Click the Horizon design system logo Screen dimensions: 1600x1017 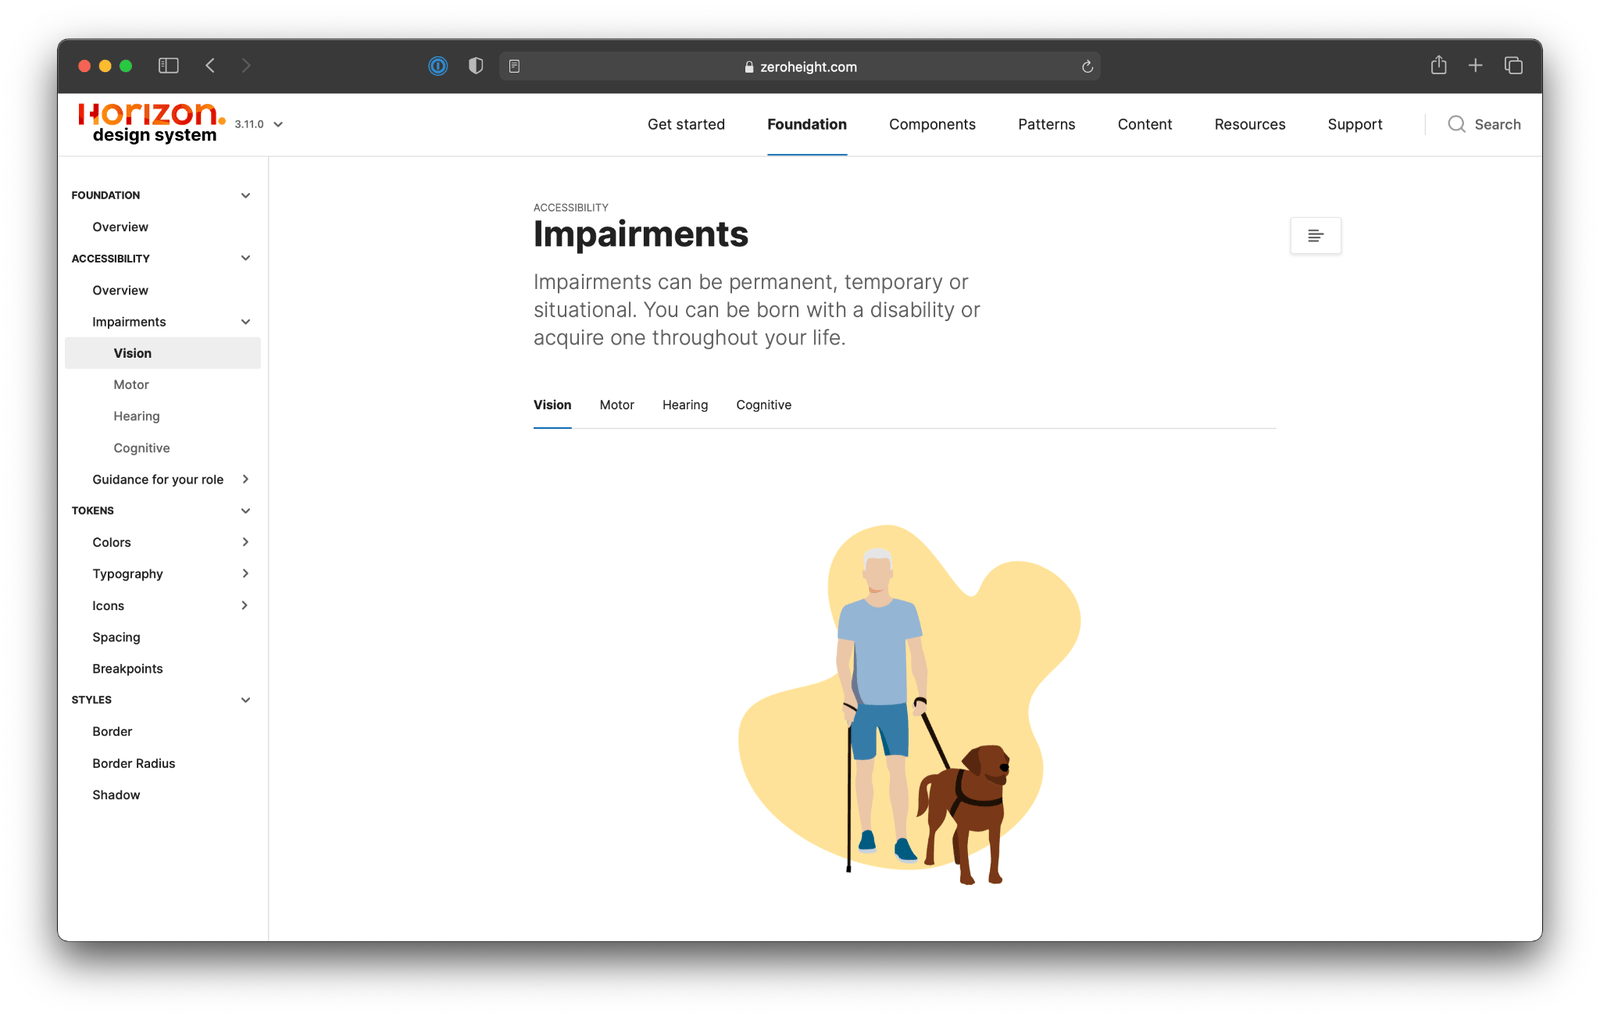point(151,124)
